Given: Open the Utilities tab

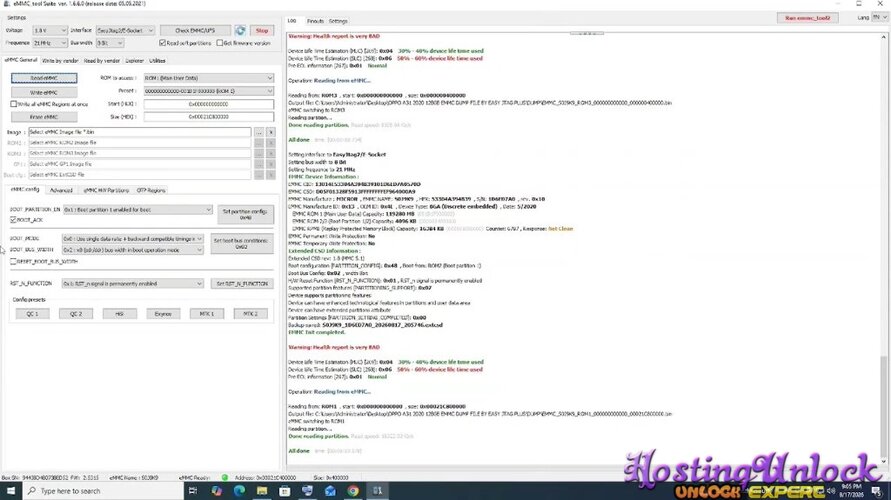Looking at the screenshot, I should (157, 60).
